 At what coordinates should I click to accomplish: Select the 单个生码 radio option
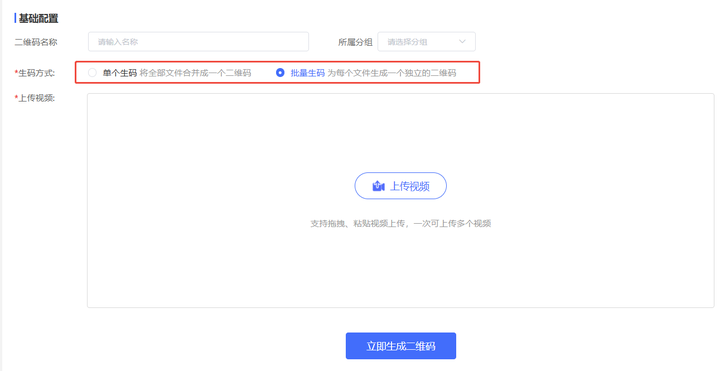(92, 73)
